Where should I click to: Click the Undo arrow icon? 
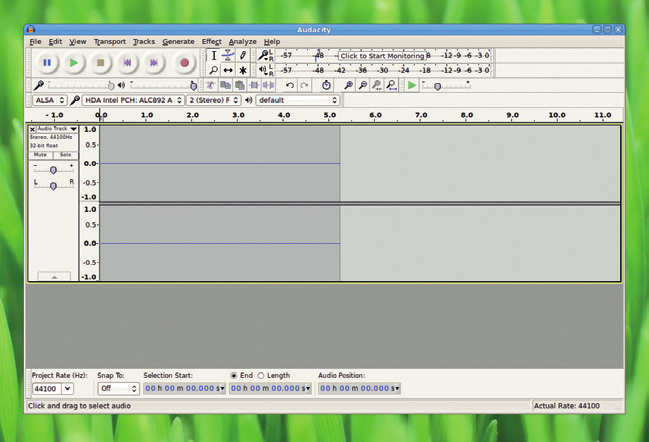point(290,85)
